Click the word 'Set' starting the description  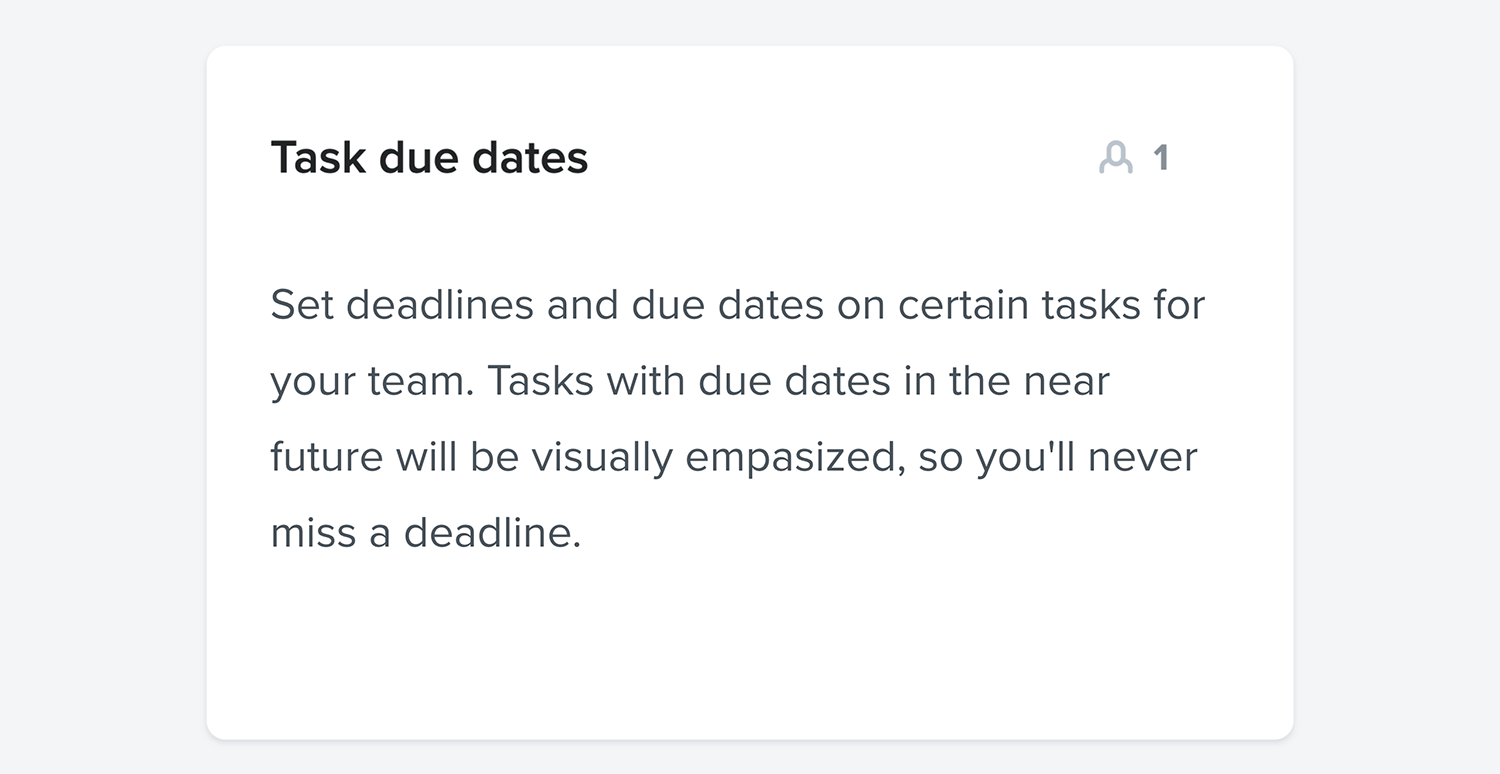pos(302,305)
